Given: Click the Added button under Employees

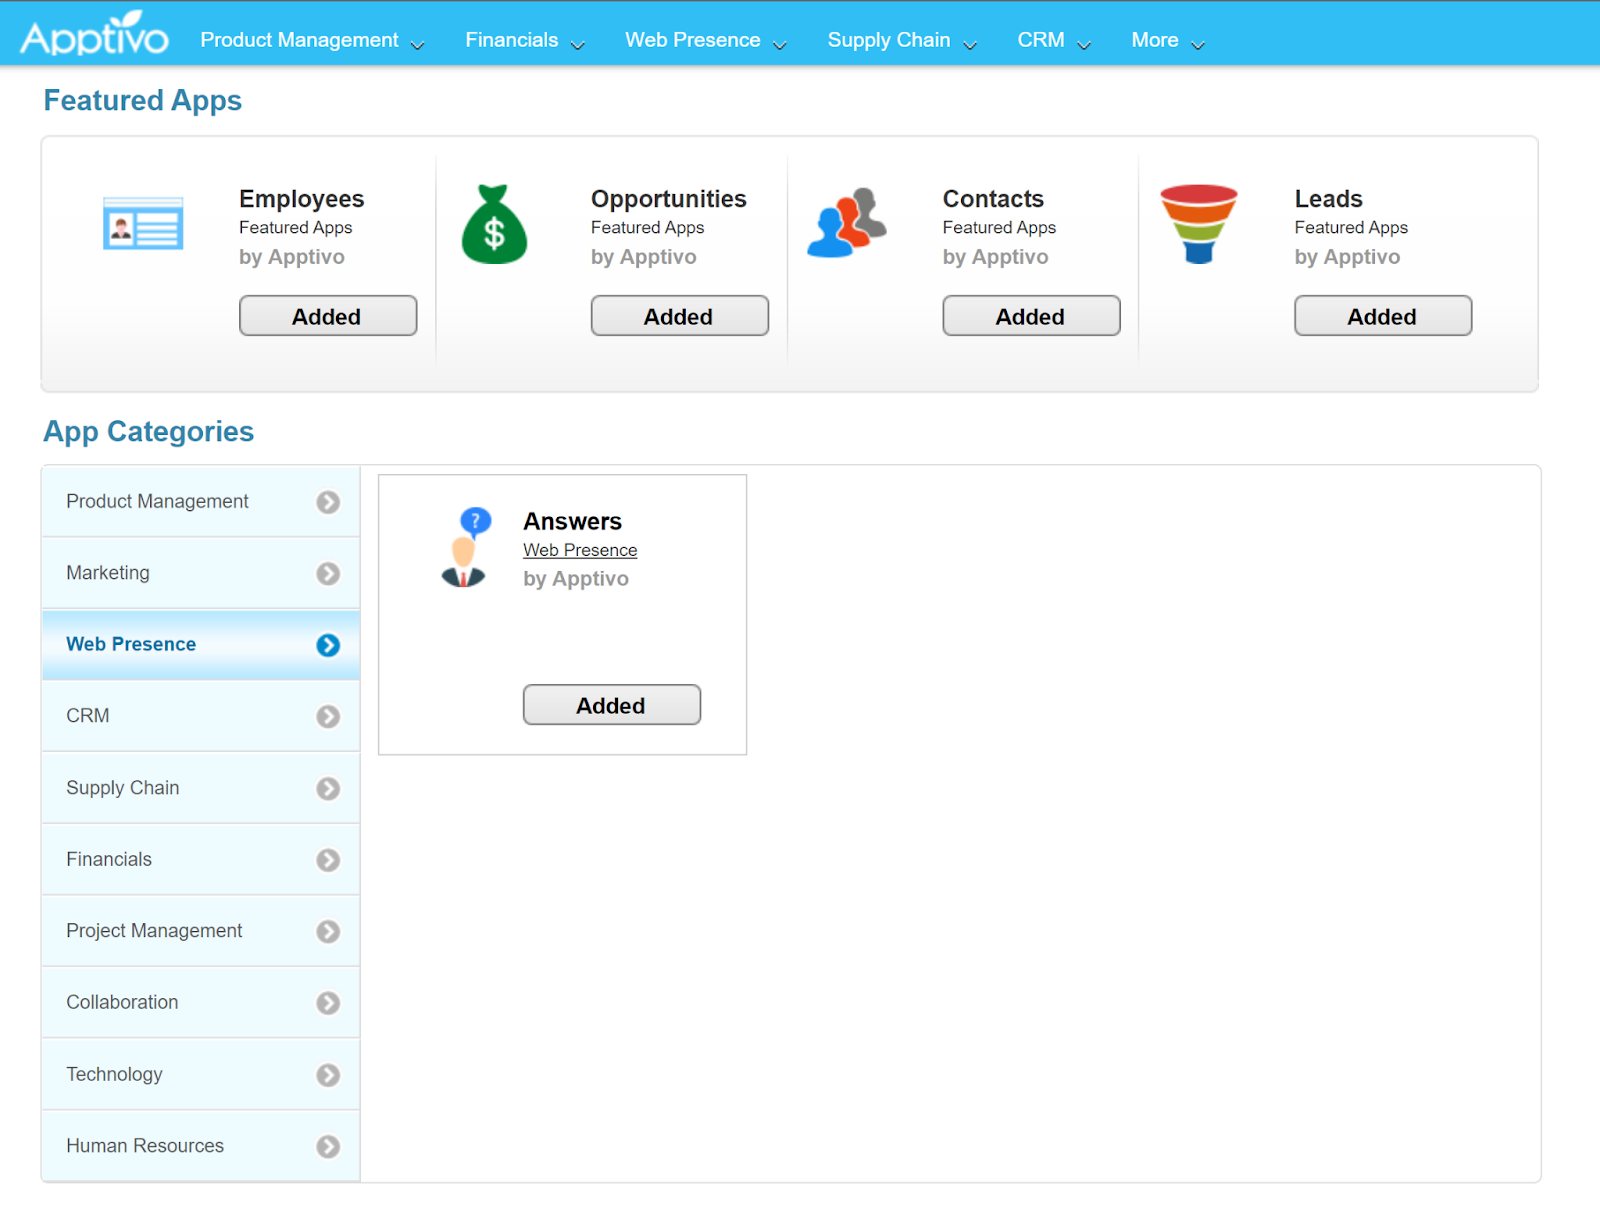Looking at the screenshot, I should click(x=328, y=316).
